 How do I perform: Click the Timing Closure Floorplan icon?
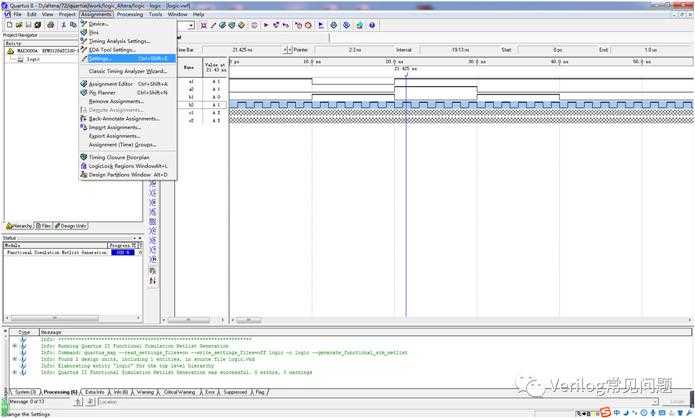[x=84, y=157]
